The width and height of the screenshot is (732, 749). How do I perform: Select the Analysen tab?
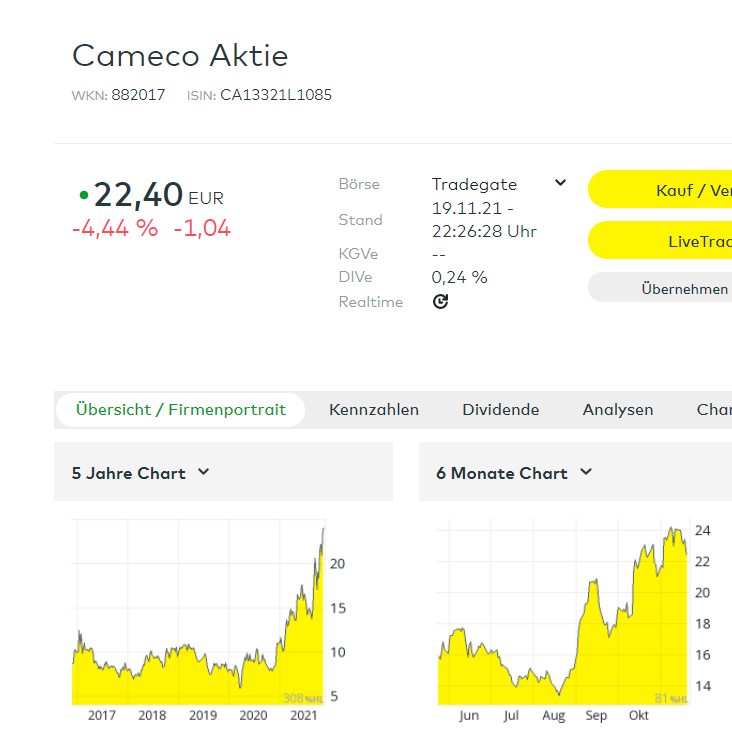[x=618, y=410]
